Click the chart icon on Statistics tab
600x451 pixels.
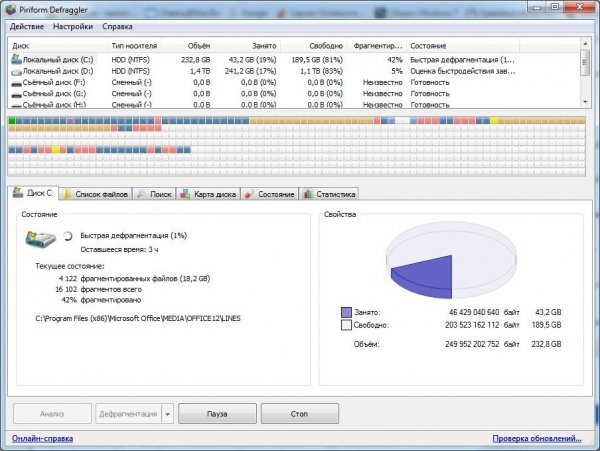[308, 194]
